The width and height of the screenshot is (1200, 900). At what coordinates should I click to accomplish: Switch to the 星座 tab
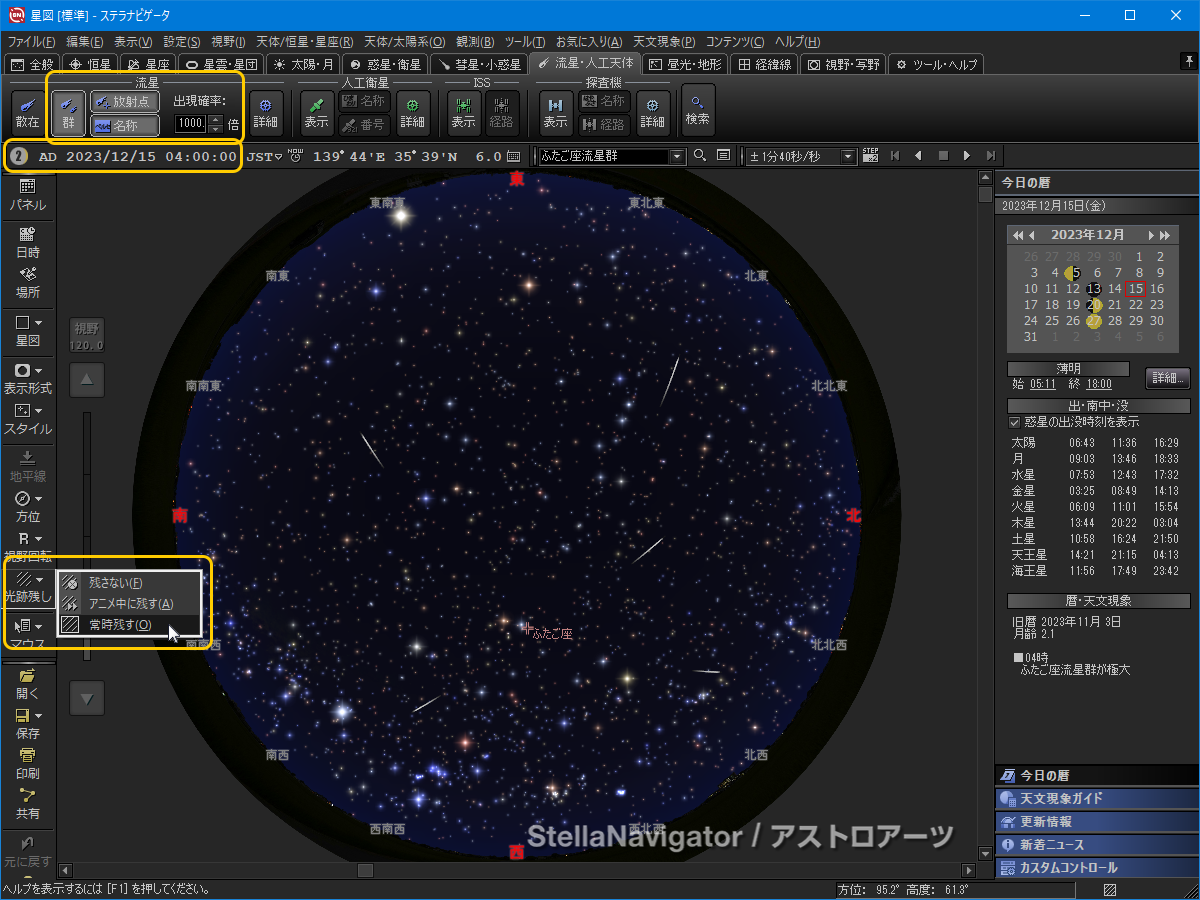(x=148, y=64)
